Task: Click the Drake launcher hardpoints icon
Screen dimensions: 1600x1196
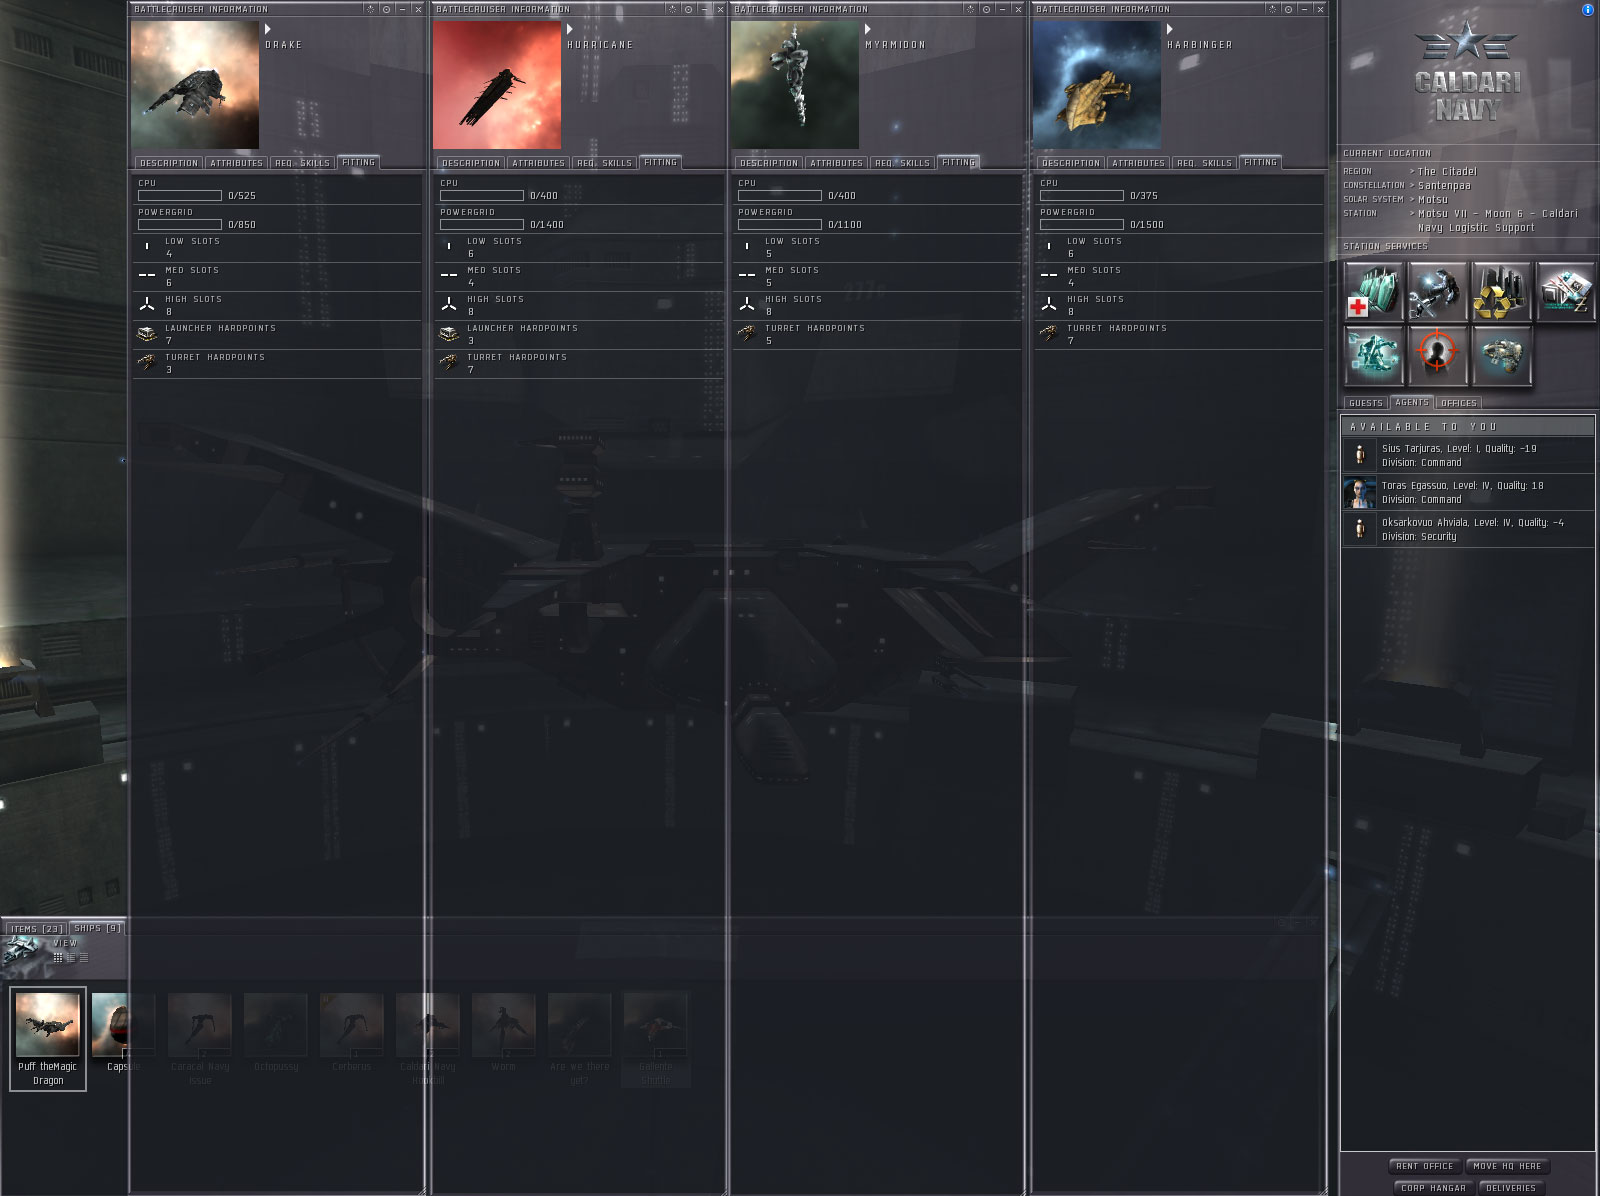Action: [147, 334]
